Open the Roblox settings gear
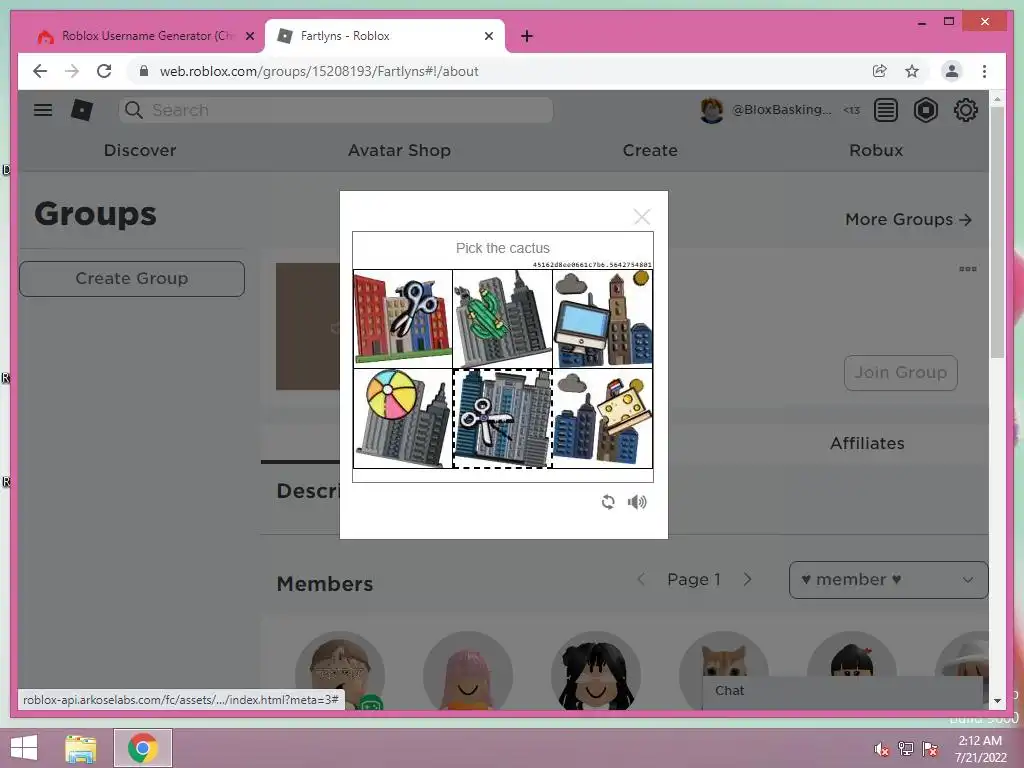 pyautogui.click(x=965, y=110)
